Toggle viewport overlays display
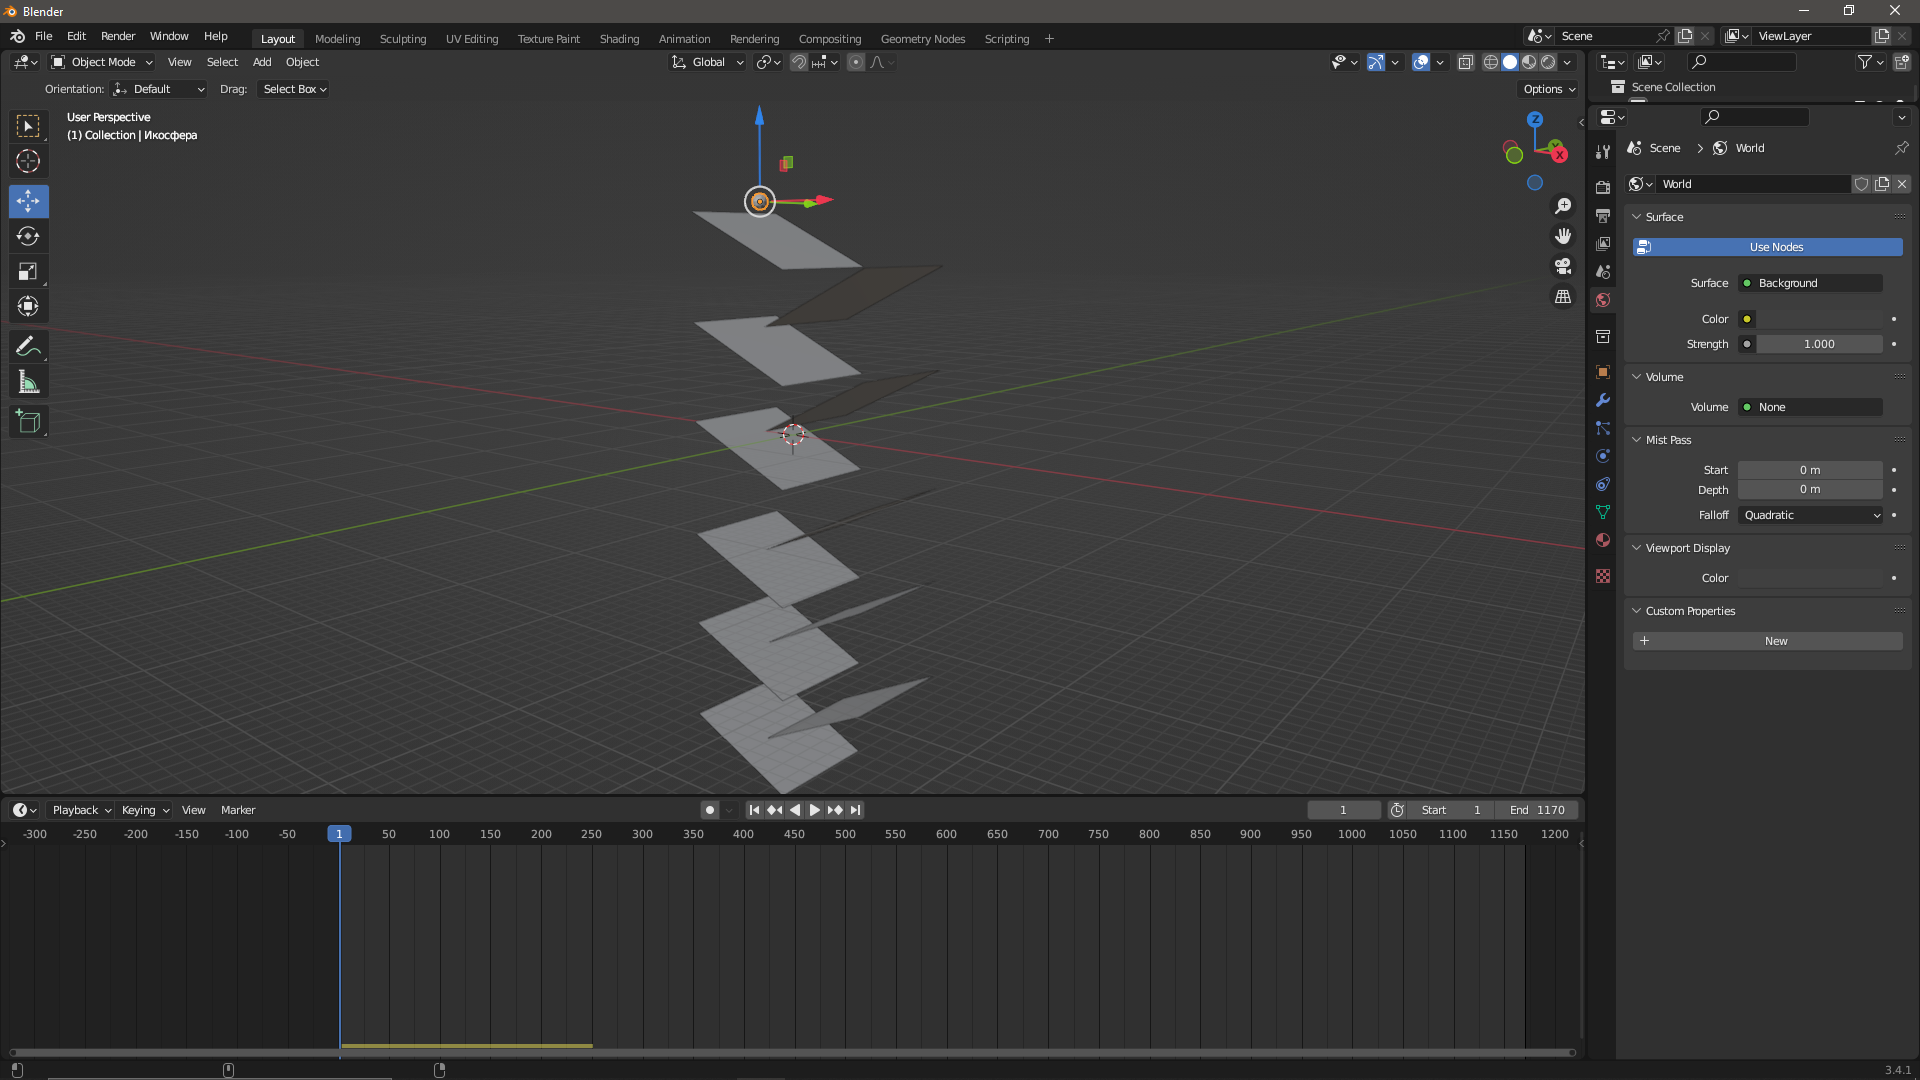This screenshot has width=1920, height=1080. (x=1420, y=62)
